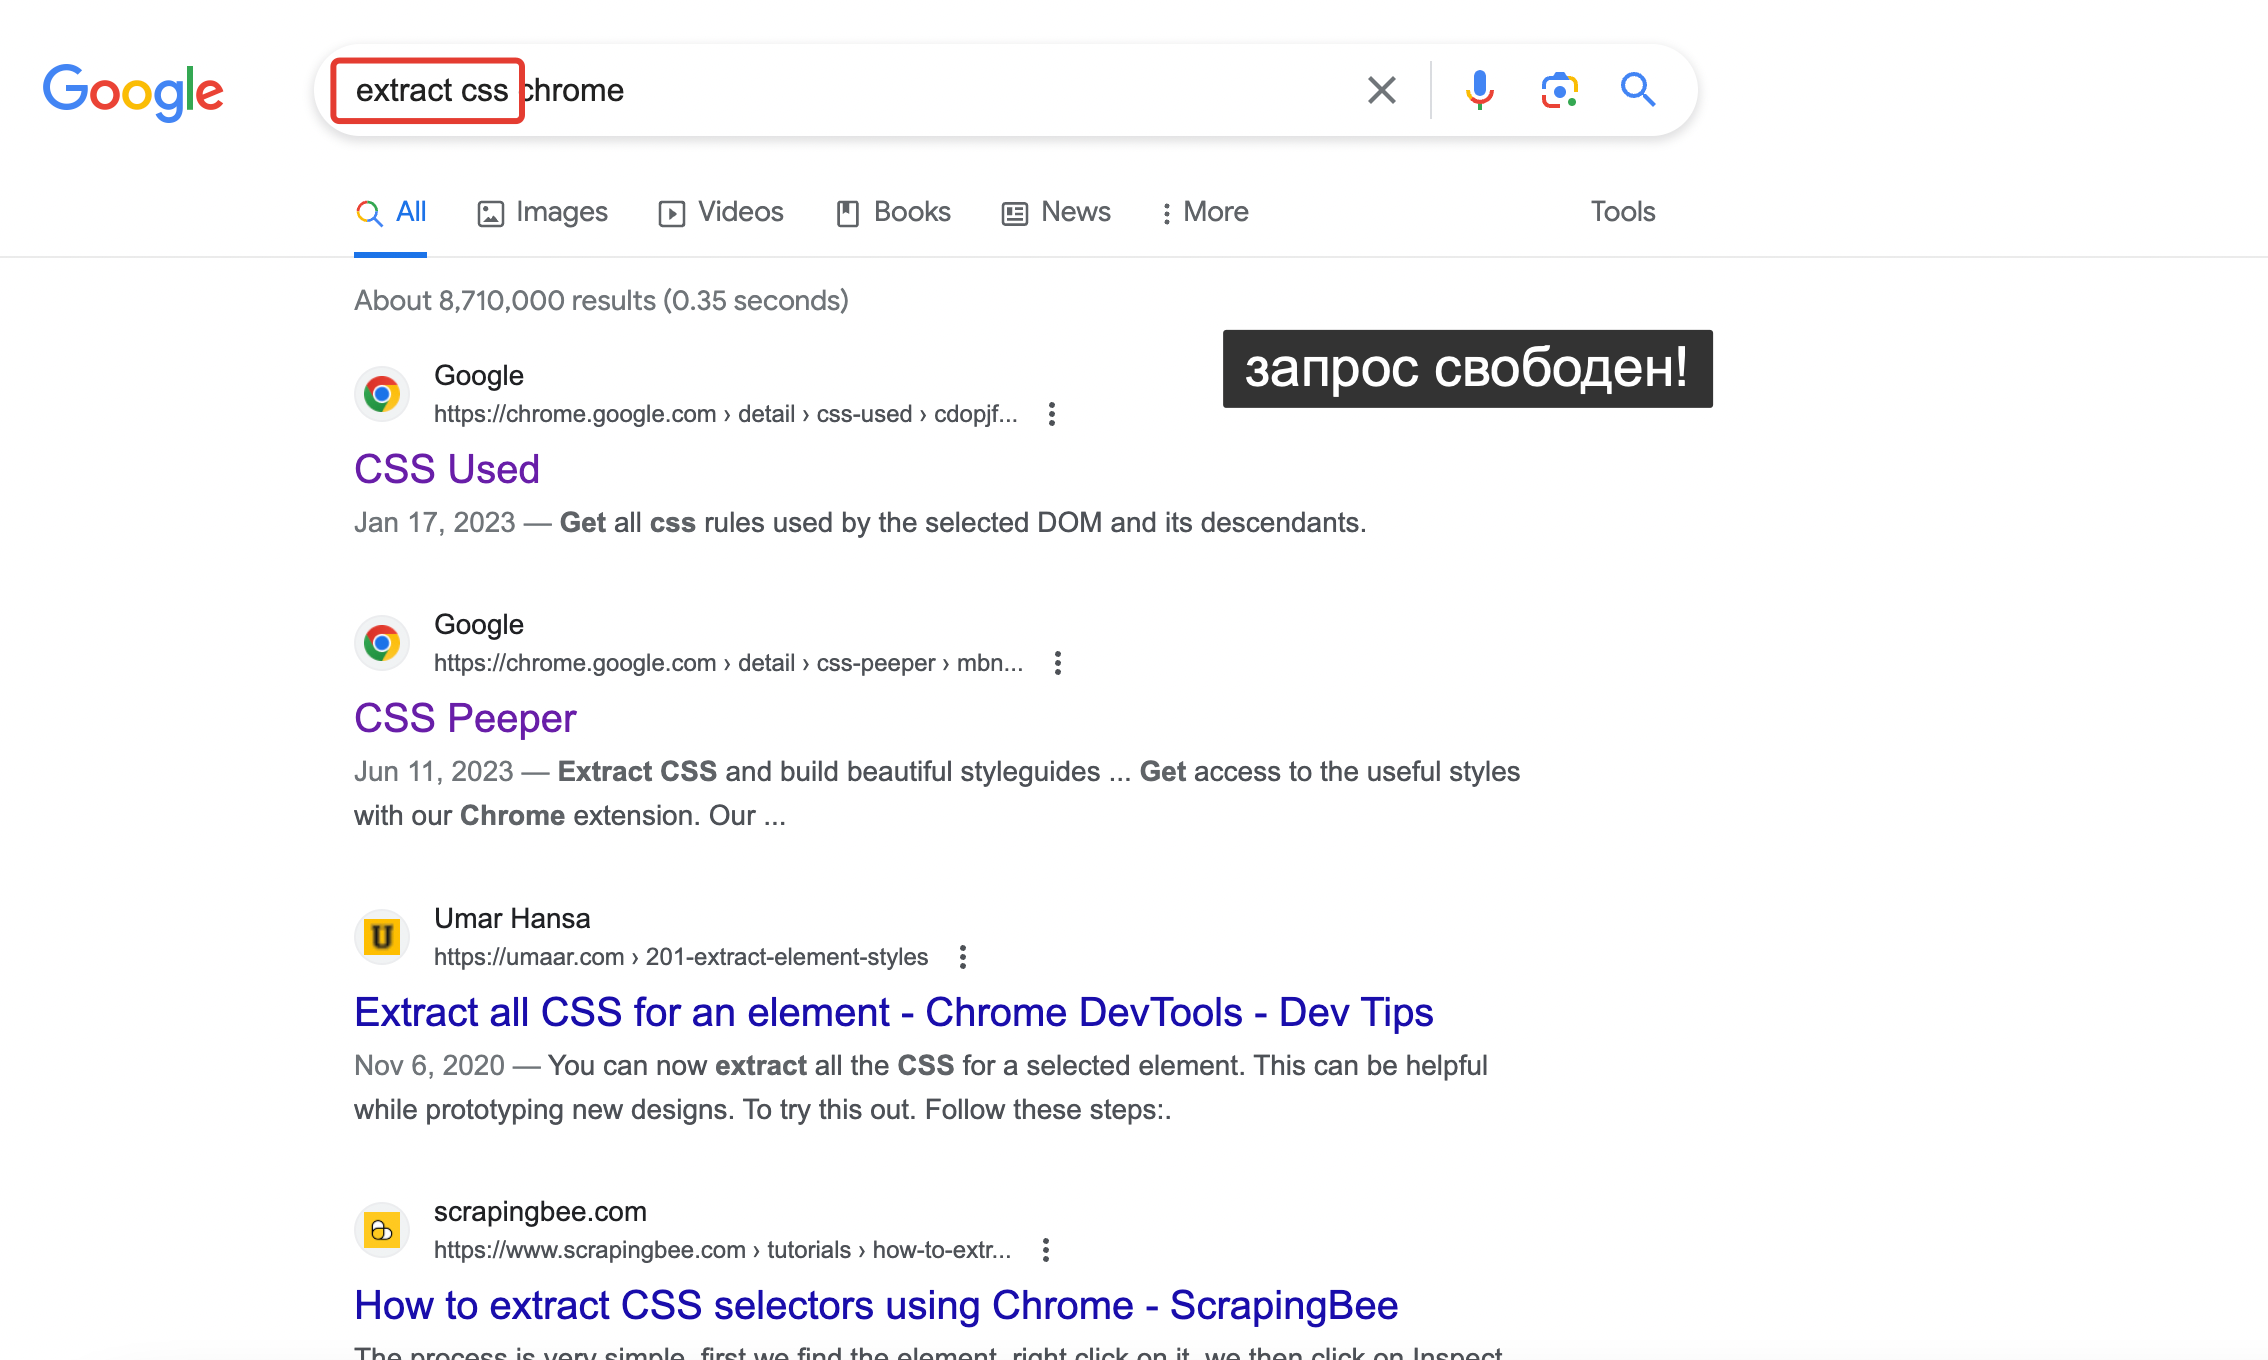Image resolution: width=2268 pixels, height=1360 pixels.
Task: Clear the search query with X
Action: (x=1382, y=90)
